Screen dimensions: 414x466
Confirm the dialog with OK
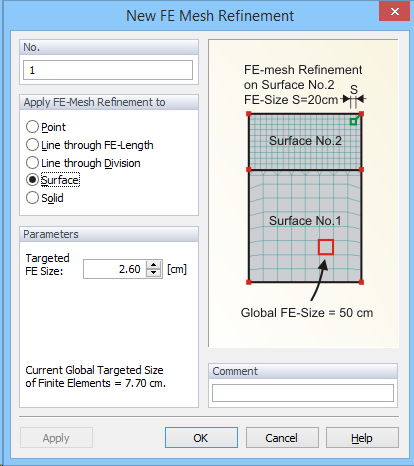(201, 438)
